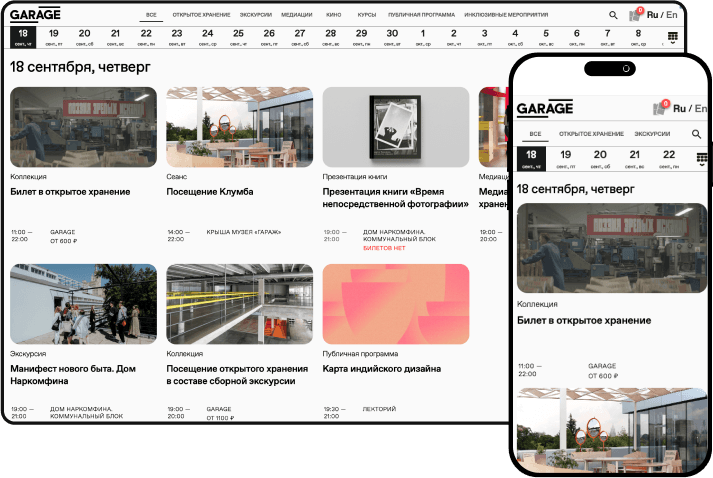Screen dimensions: 713x478
Task: Select the Открытое хранение tab in desktop menu
Action: tap(201, 16)
